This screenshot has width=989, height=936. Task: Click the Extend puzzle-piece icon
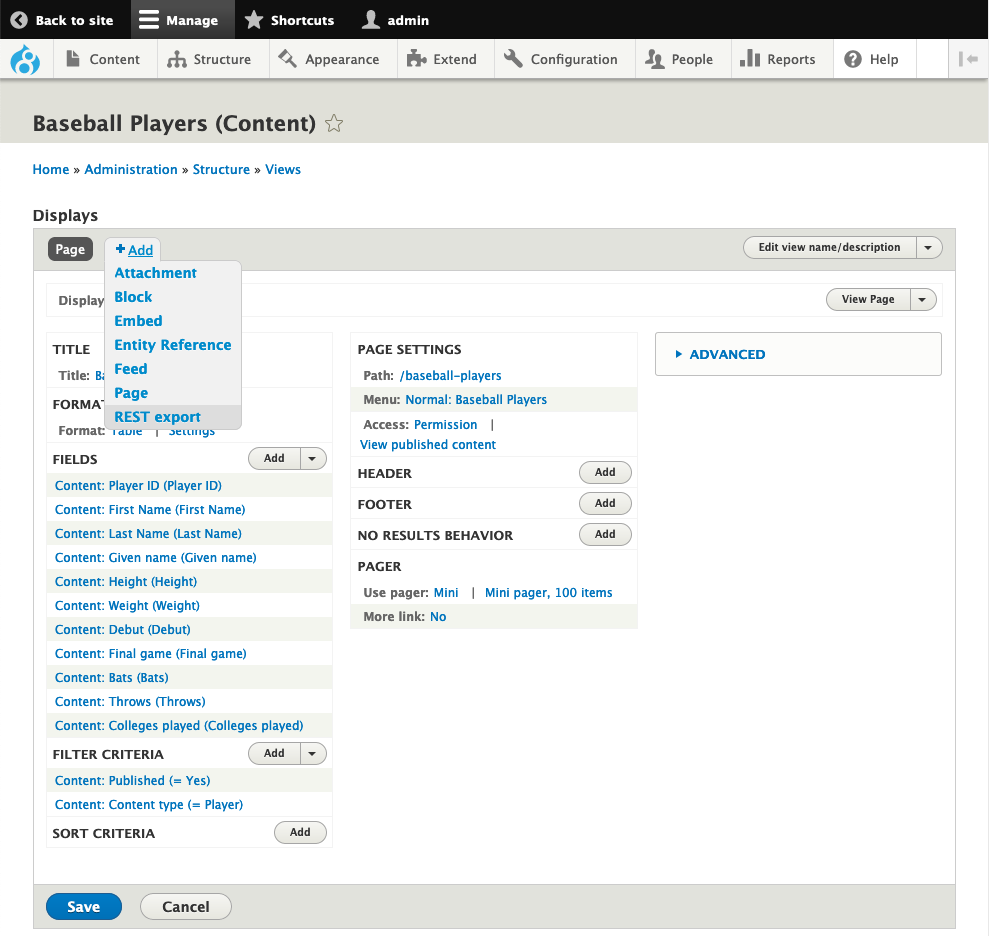tap(417, 59)
